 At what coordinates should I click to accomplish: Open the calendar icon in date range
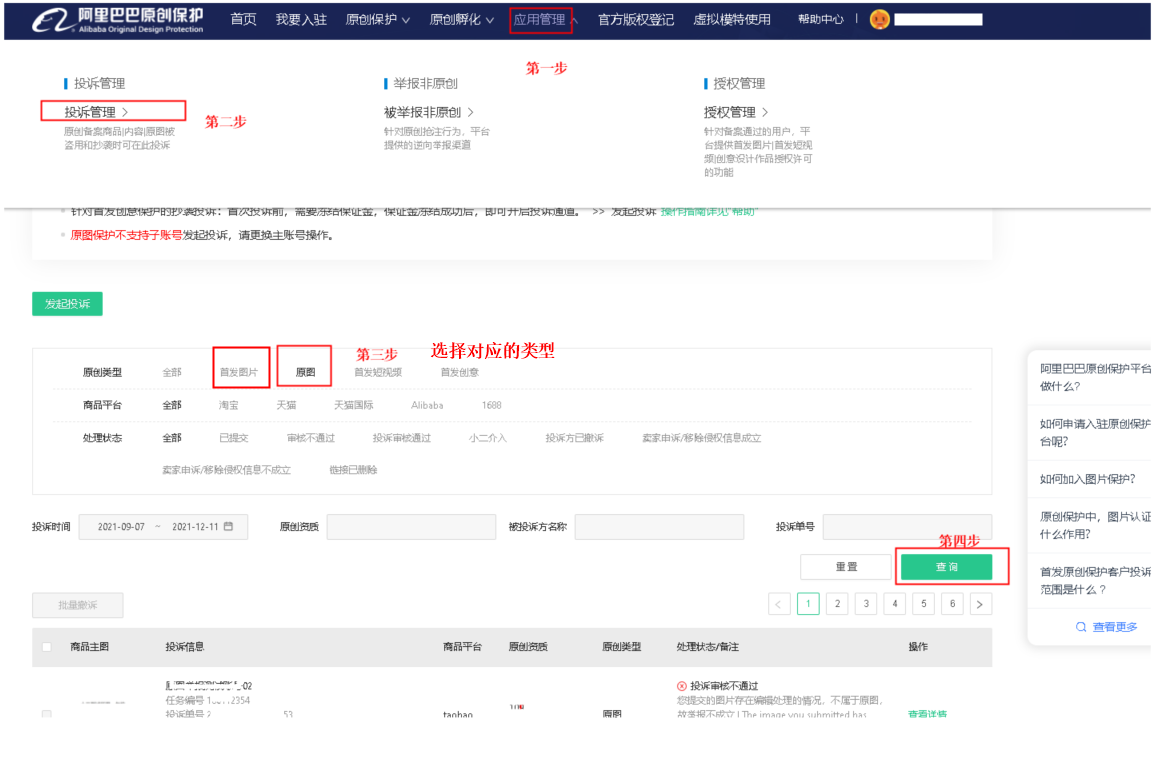tap(229, 527)
